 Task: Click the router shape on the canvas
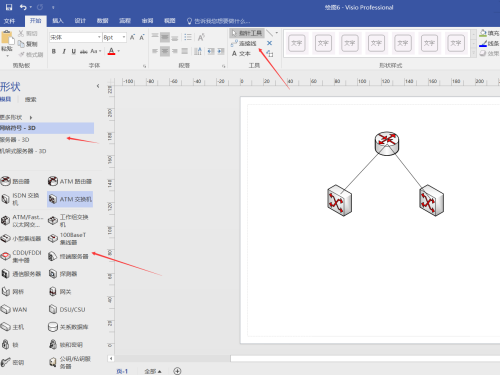pyautogui.click(x=387, y=143)
